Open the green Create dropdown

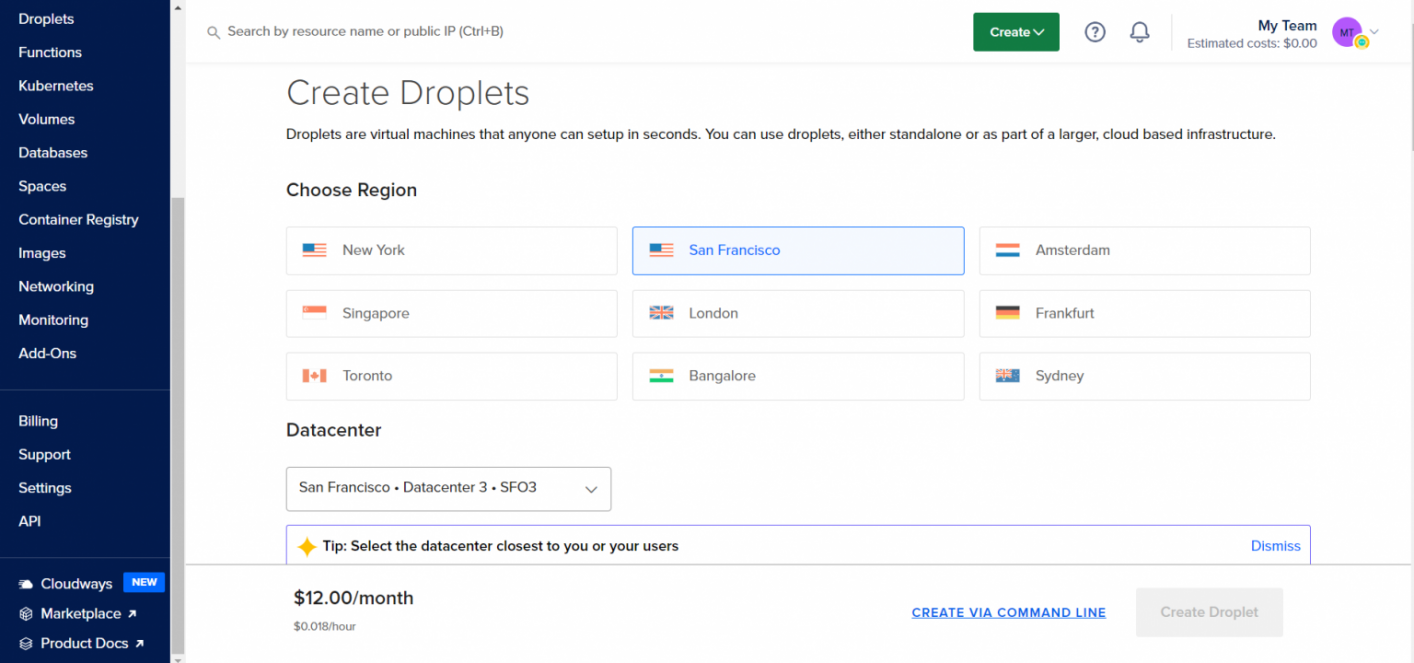(1016, 32)
